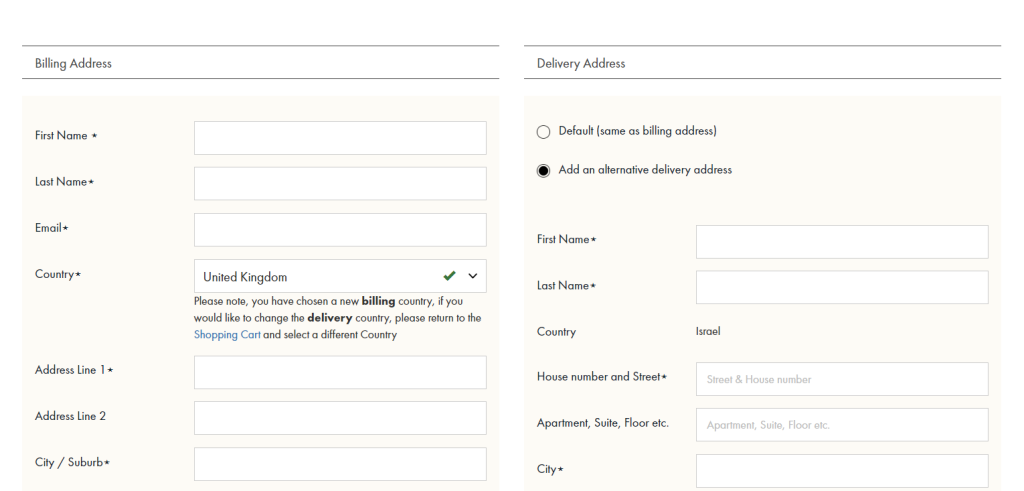Select Default same as billing address option
Viewport: 1024px width, 491px height.
pos(543,132)
